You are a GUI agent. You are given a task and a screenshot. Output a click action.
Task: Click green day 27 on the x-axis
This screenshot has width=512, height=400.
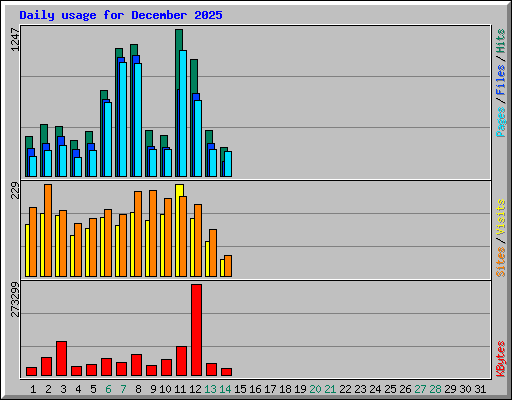420,389
